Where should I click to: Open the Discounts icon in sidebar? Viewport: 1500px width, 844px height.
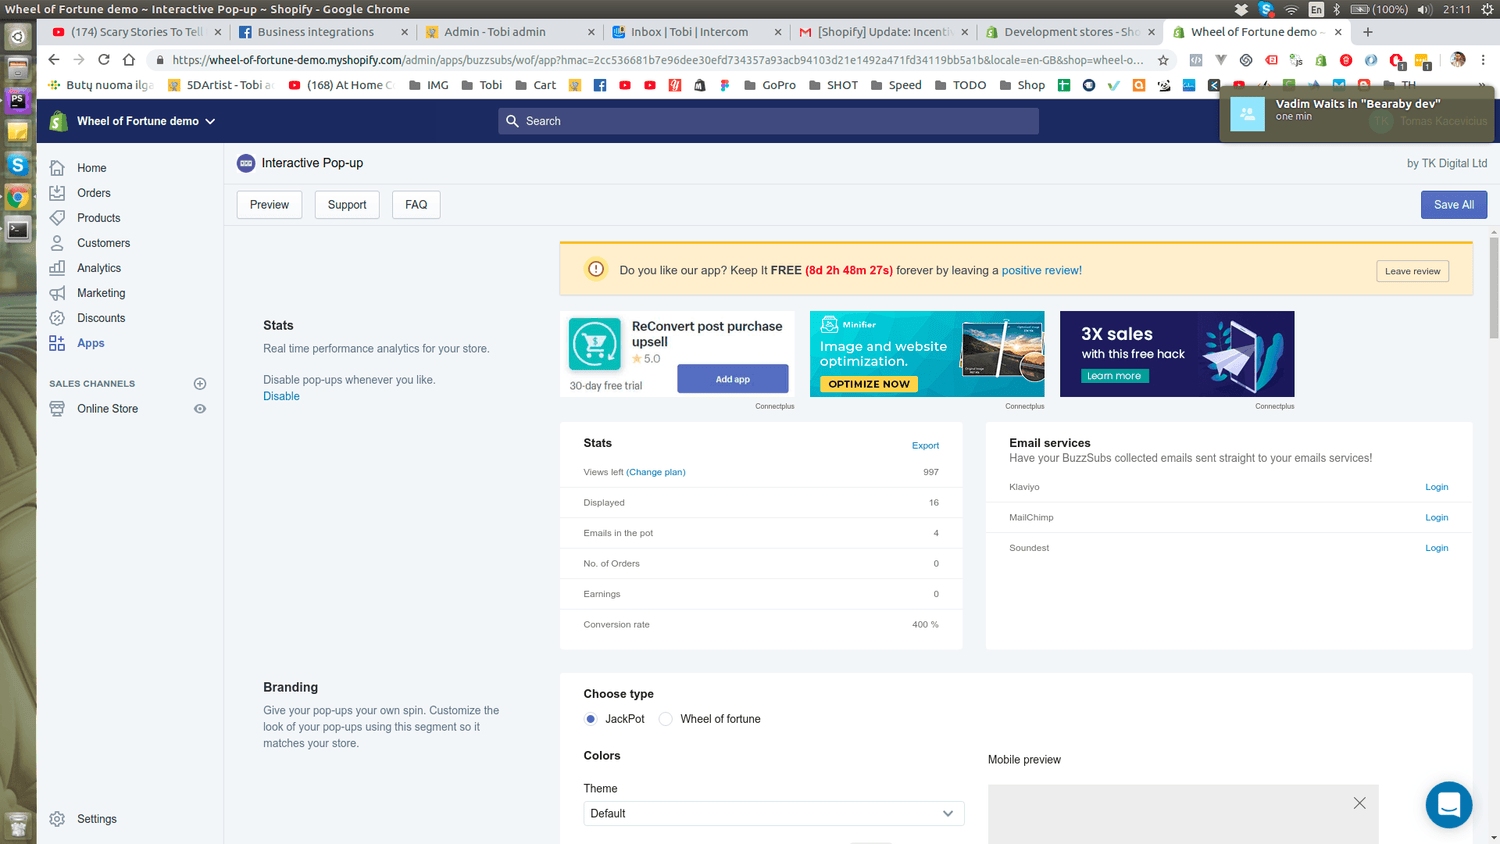57,318
